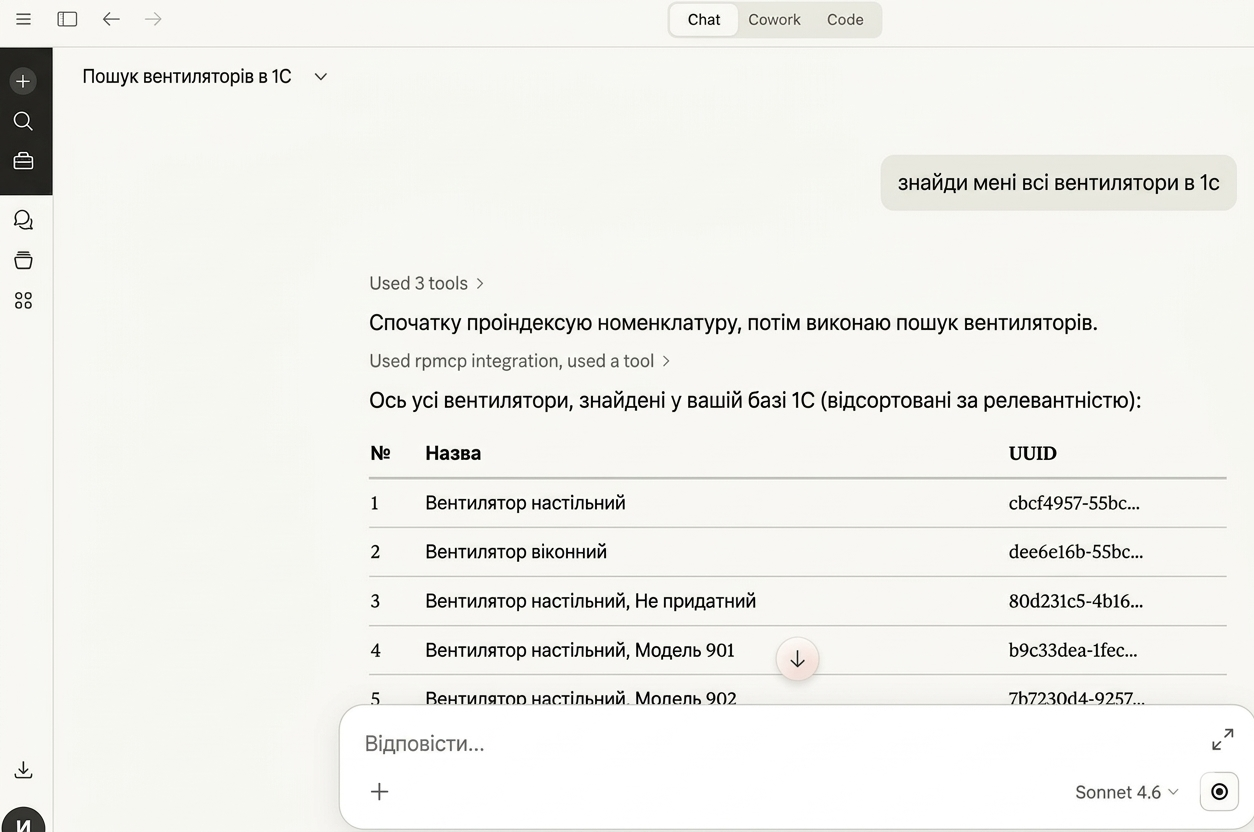Open search in the sidebar
The image size is (1254, 832).
coord(23,121)
